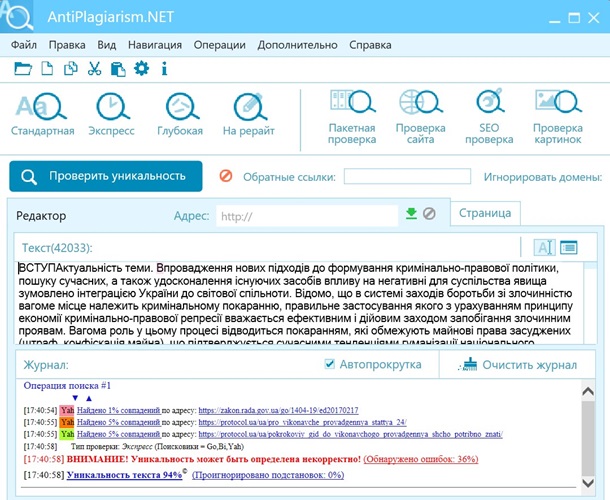
Task: Click the Операция поиска #1 heading
Action: click(67, 386)
